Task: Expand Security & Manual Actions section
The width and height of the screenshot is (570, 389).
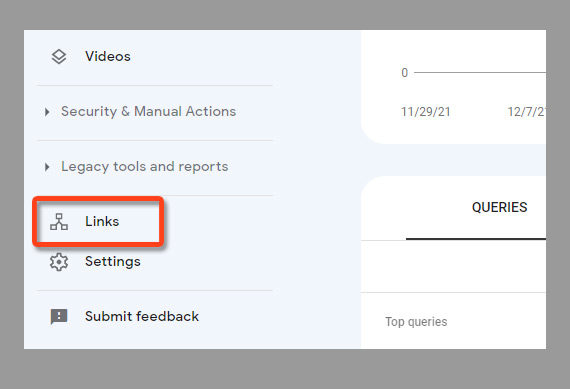Action: [47, 112]
